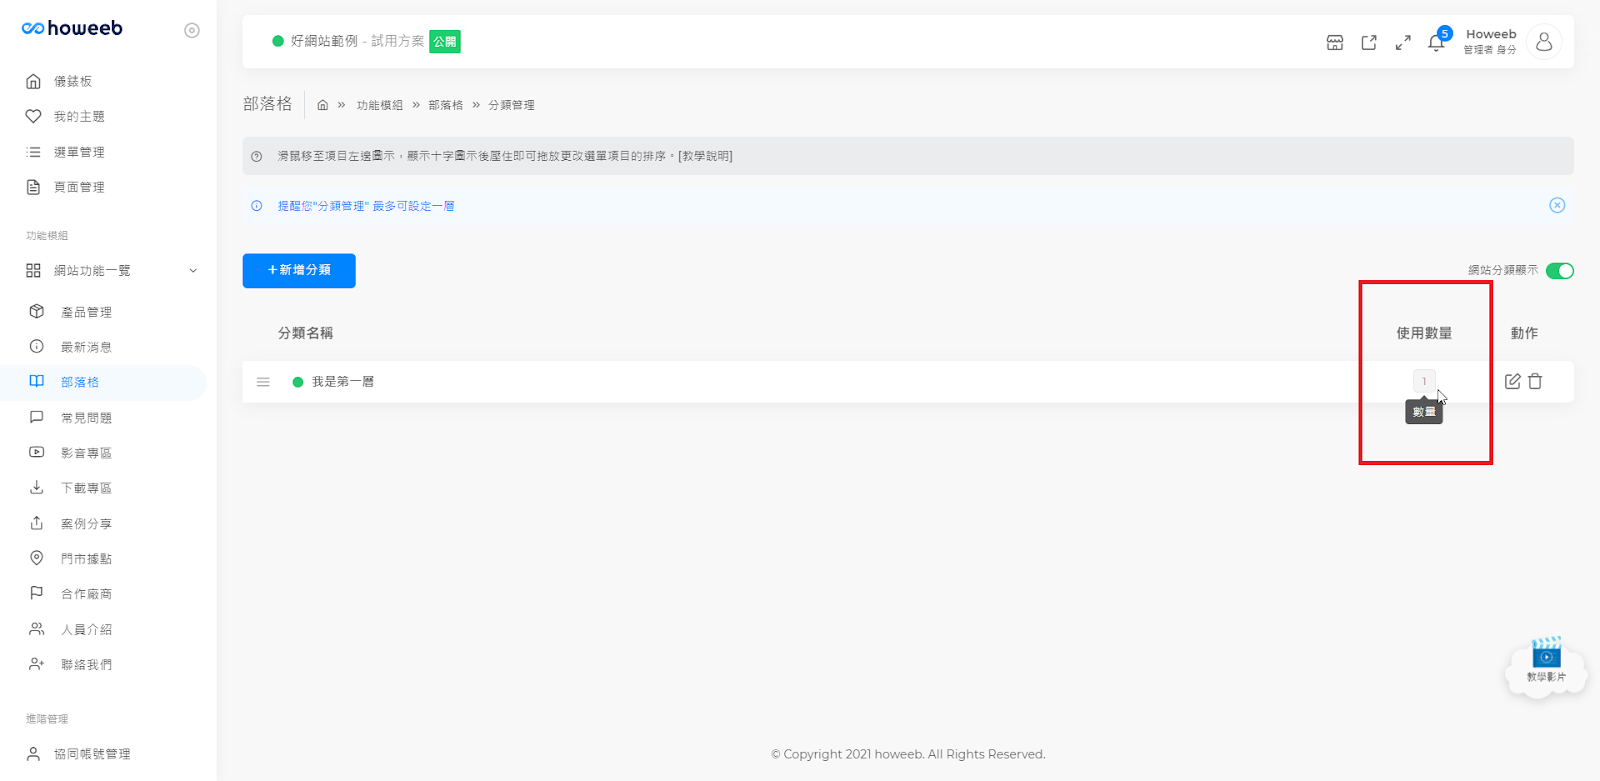
Task: Go to 案例分享 module
Action: tap(86, 524)
